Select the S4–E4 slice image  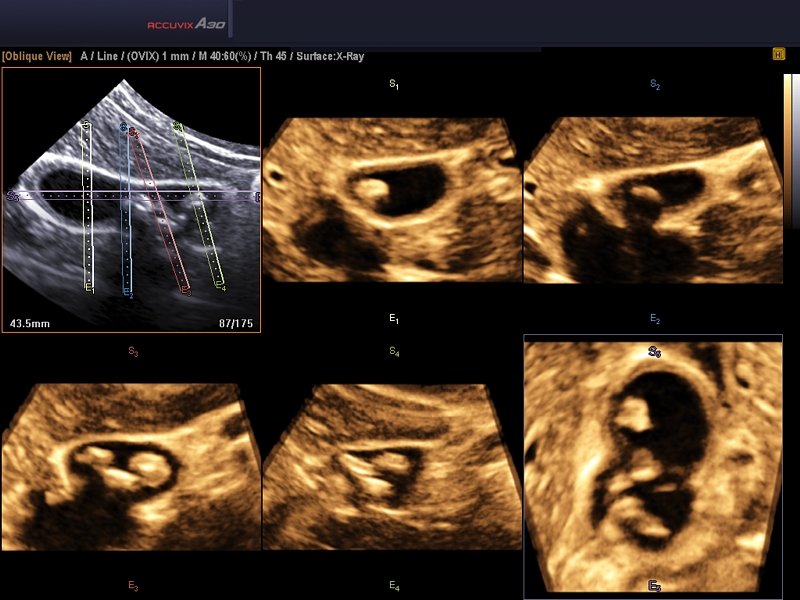(x=392, y=467)
